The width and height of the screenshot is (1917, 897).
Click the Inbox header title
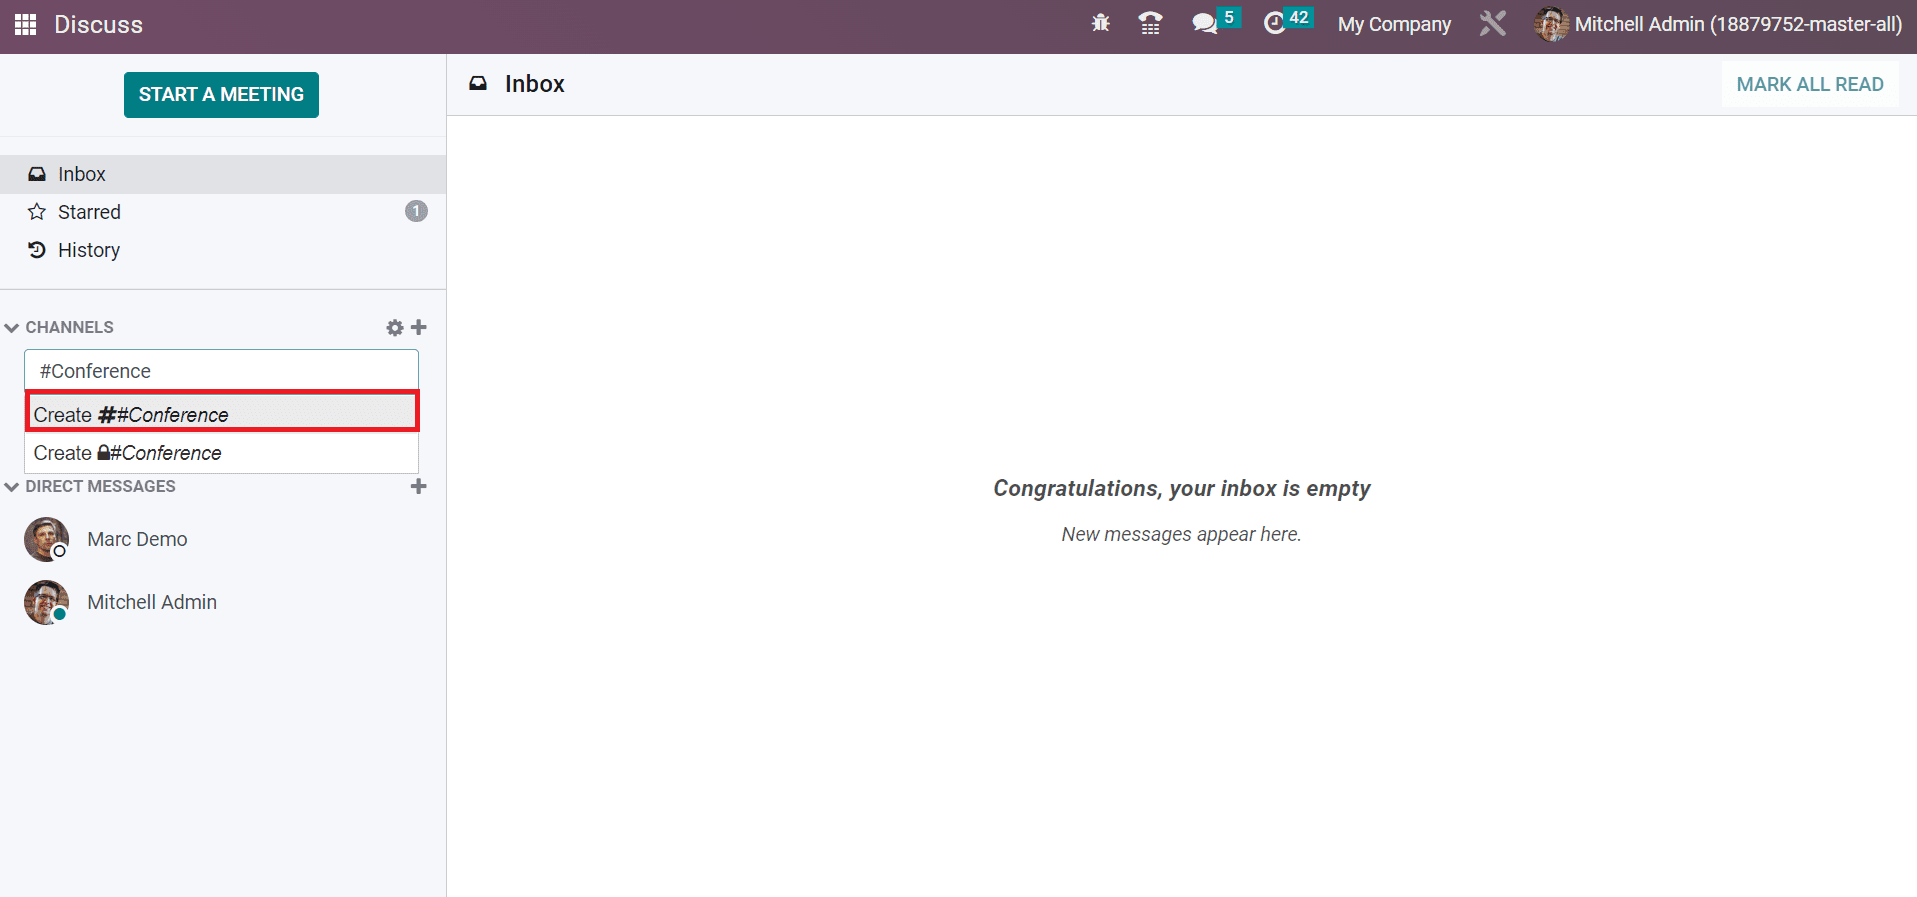[535, 84]
